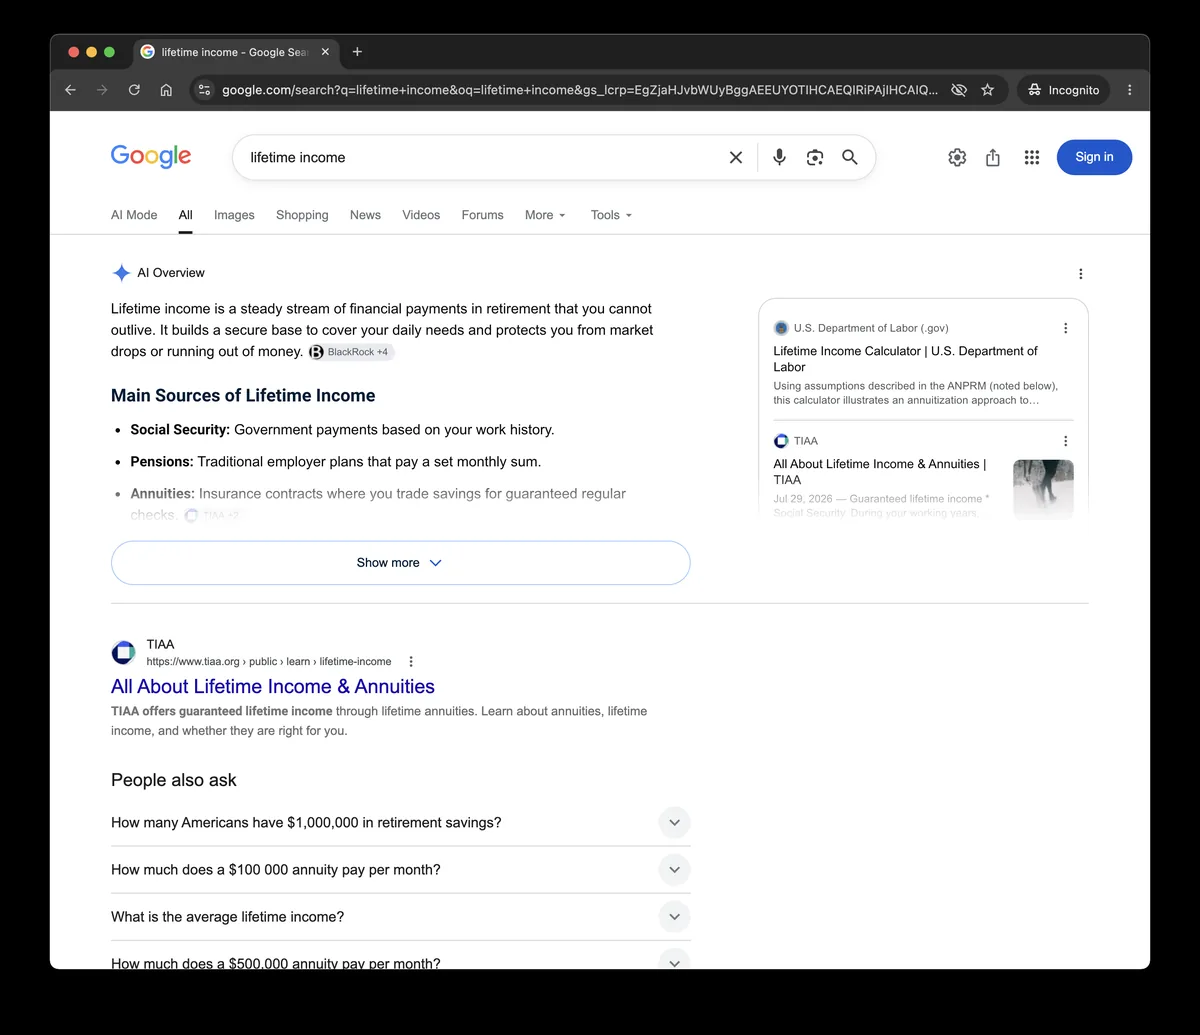The image size is (1200, 1035).
Task: Open options for Department of Labor source card
Action: point(1065,328)
